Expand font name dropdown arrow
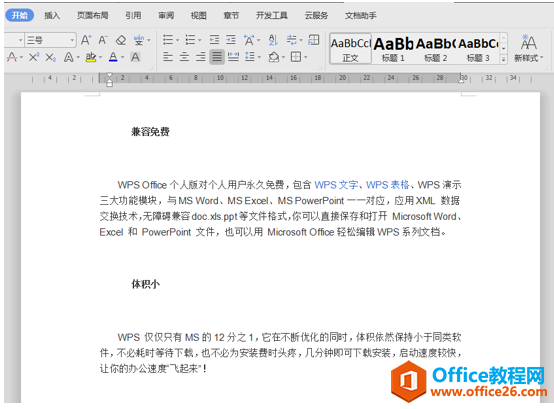 tap(20, 40)
